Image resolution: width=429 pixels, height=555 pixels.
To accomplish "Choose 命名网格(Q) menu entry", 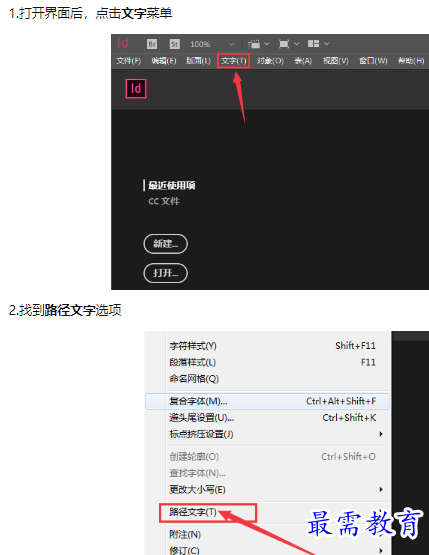I will click(267, 379).
